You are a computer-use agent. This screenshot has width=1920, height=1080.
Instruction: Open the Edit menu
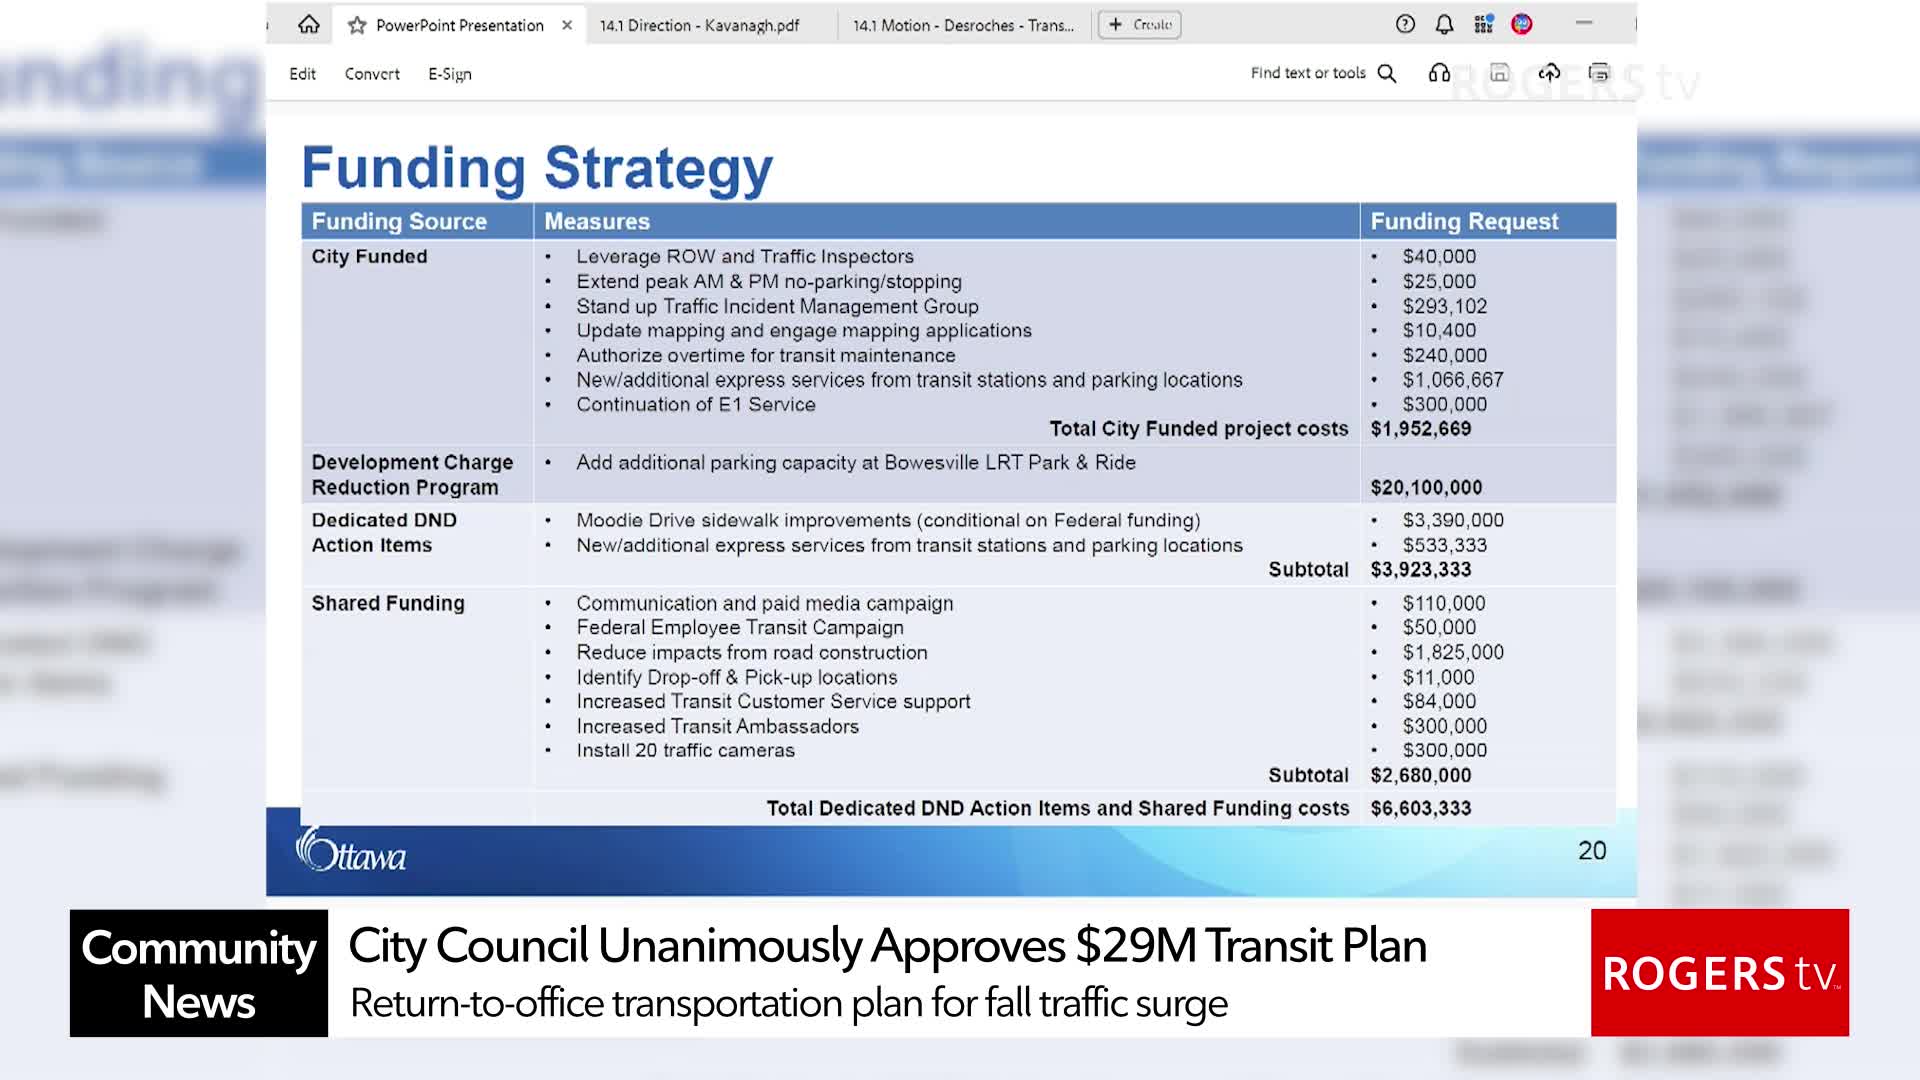pos(302,74)
